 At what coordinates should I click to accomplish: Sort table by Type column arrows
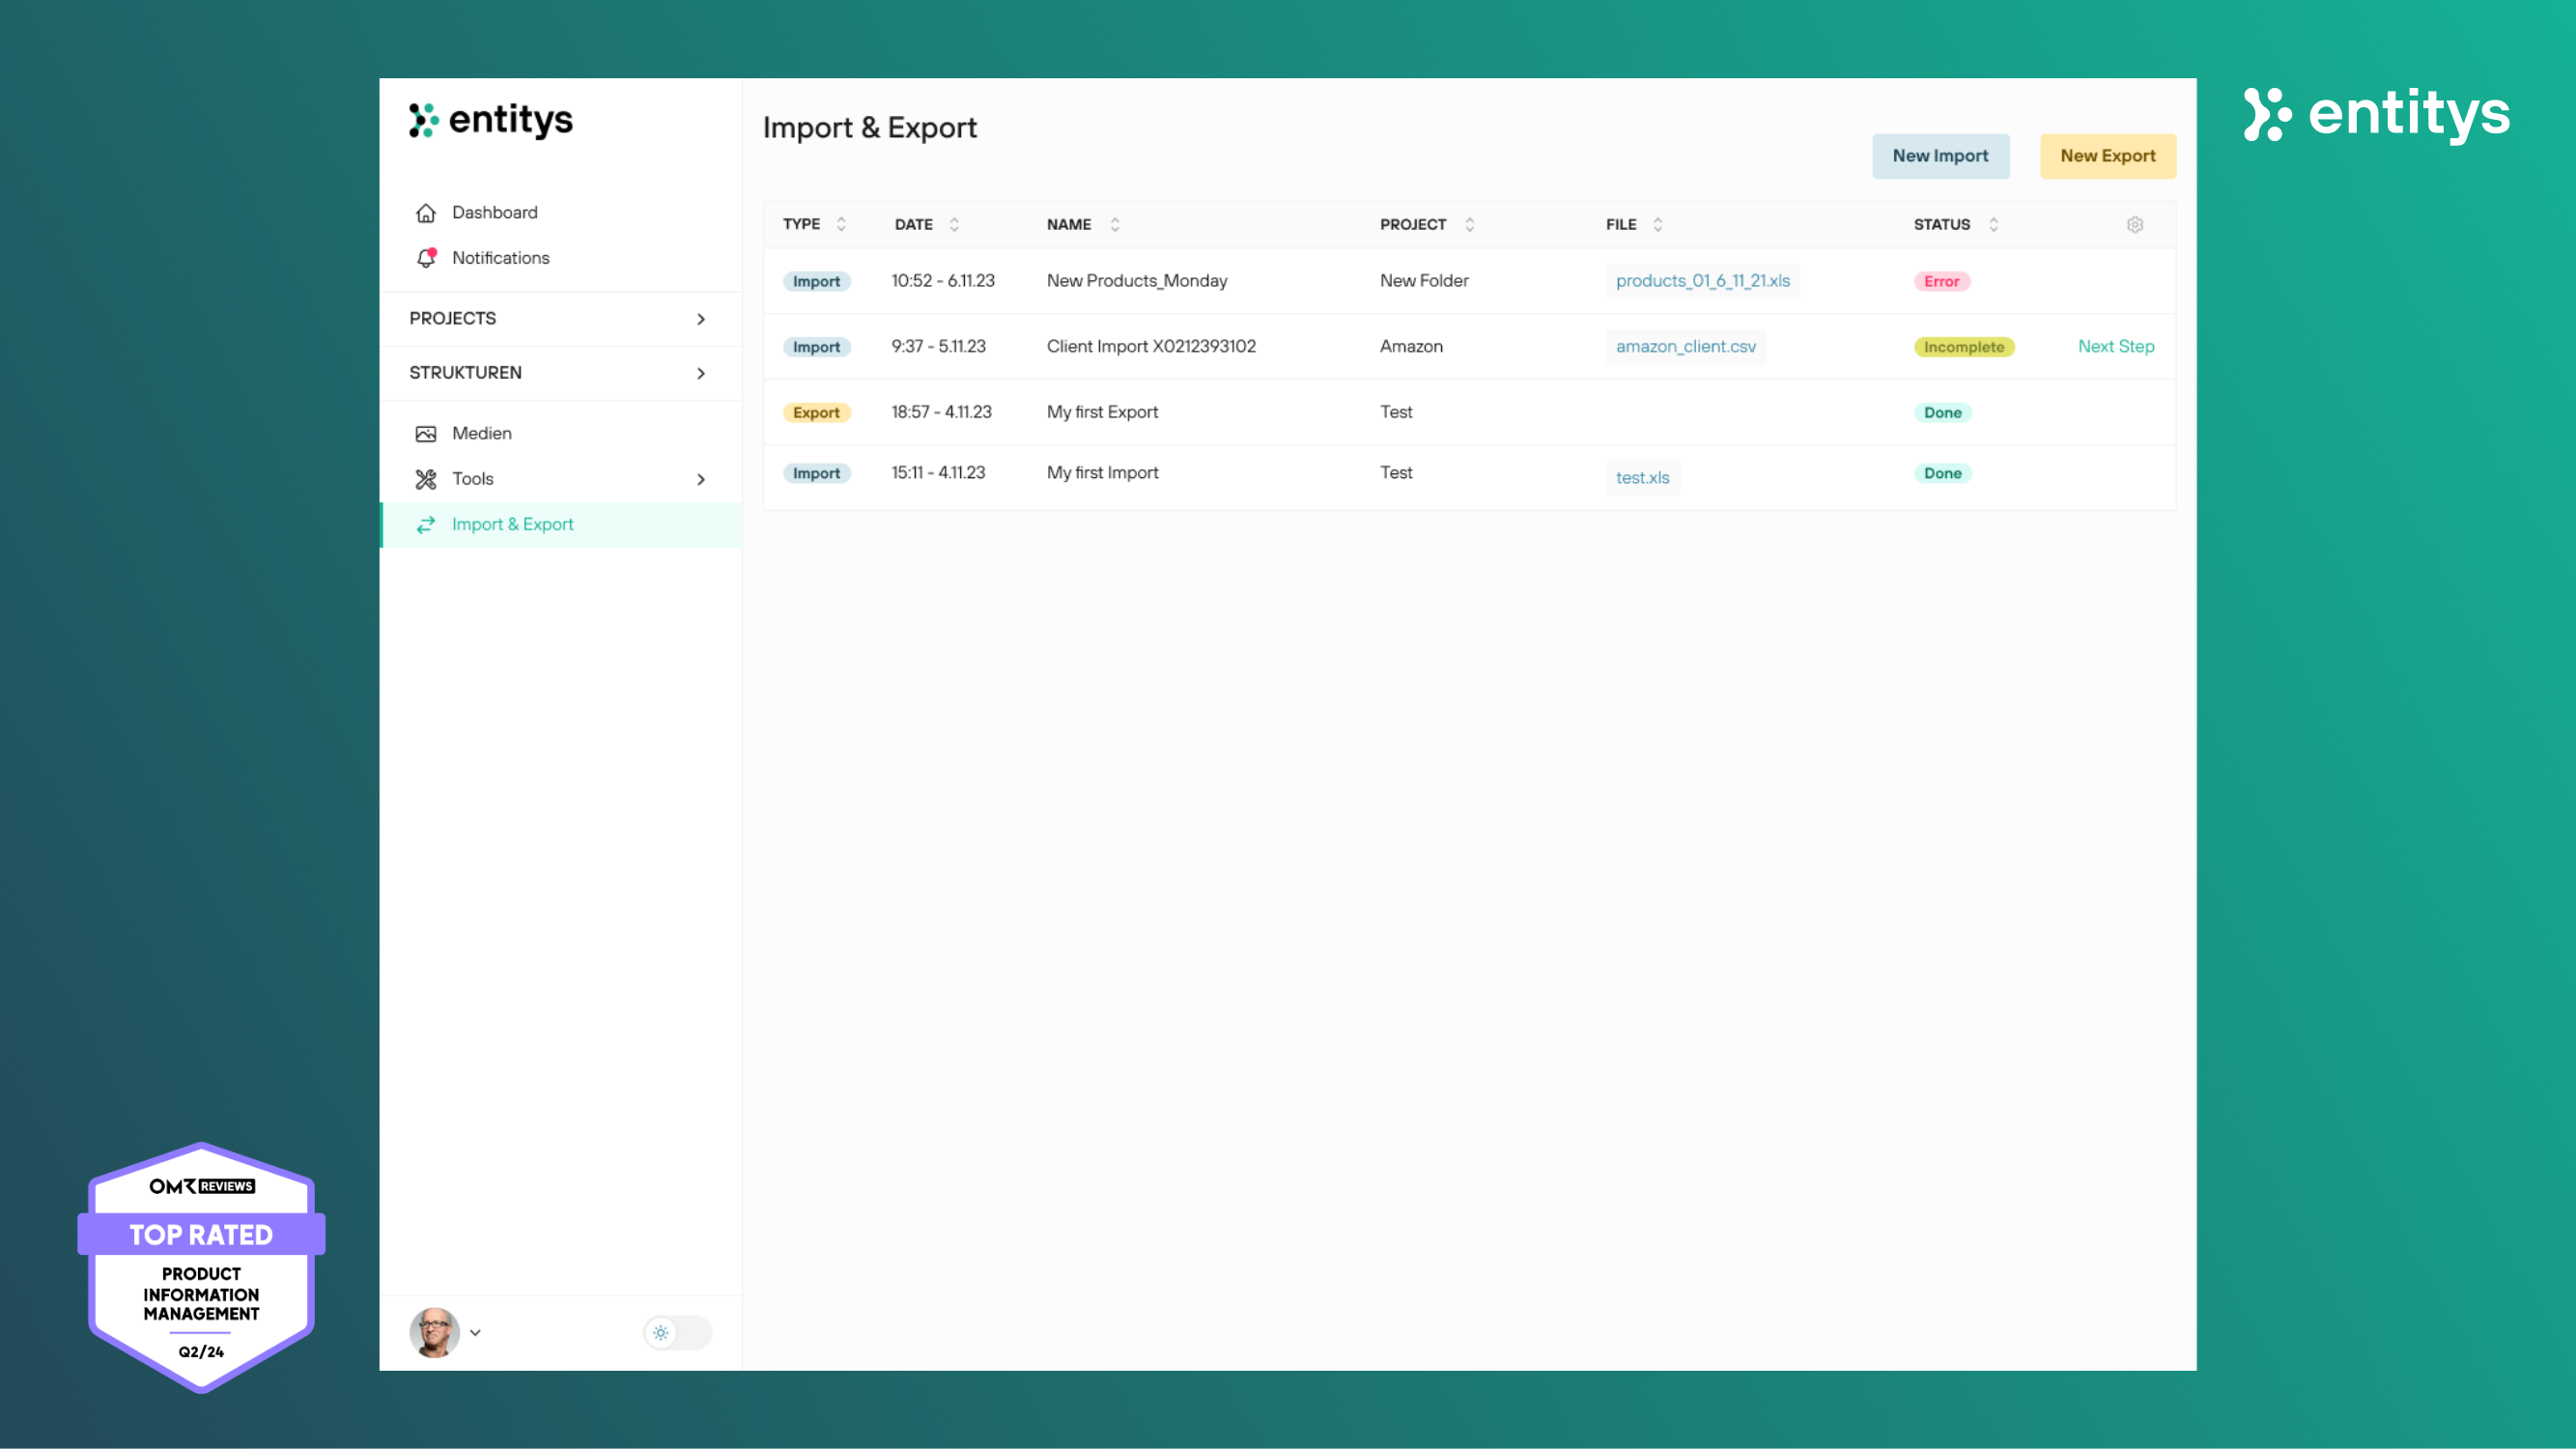pyautogui.click(x=841, y=224)
